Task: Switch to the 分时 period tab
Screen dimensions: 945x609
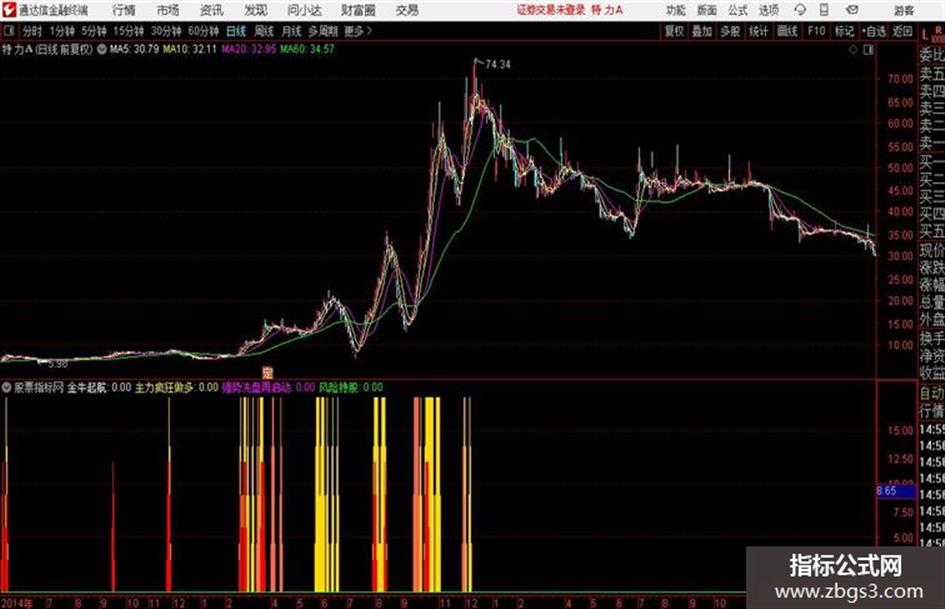Action: pos(33,31)
